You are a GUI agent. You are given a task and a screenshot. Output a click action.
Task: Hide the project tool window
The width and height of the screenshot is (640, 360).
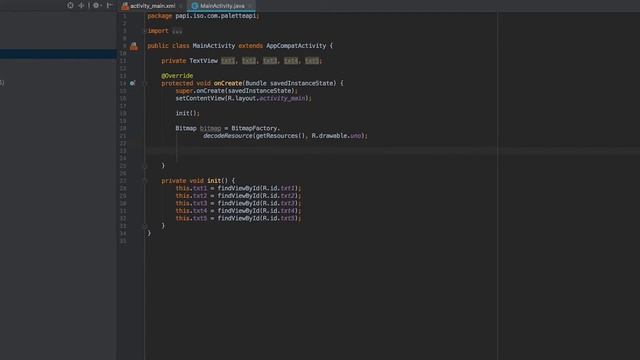tap(109, 5)
